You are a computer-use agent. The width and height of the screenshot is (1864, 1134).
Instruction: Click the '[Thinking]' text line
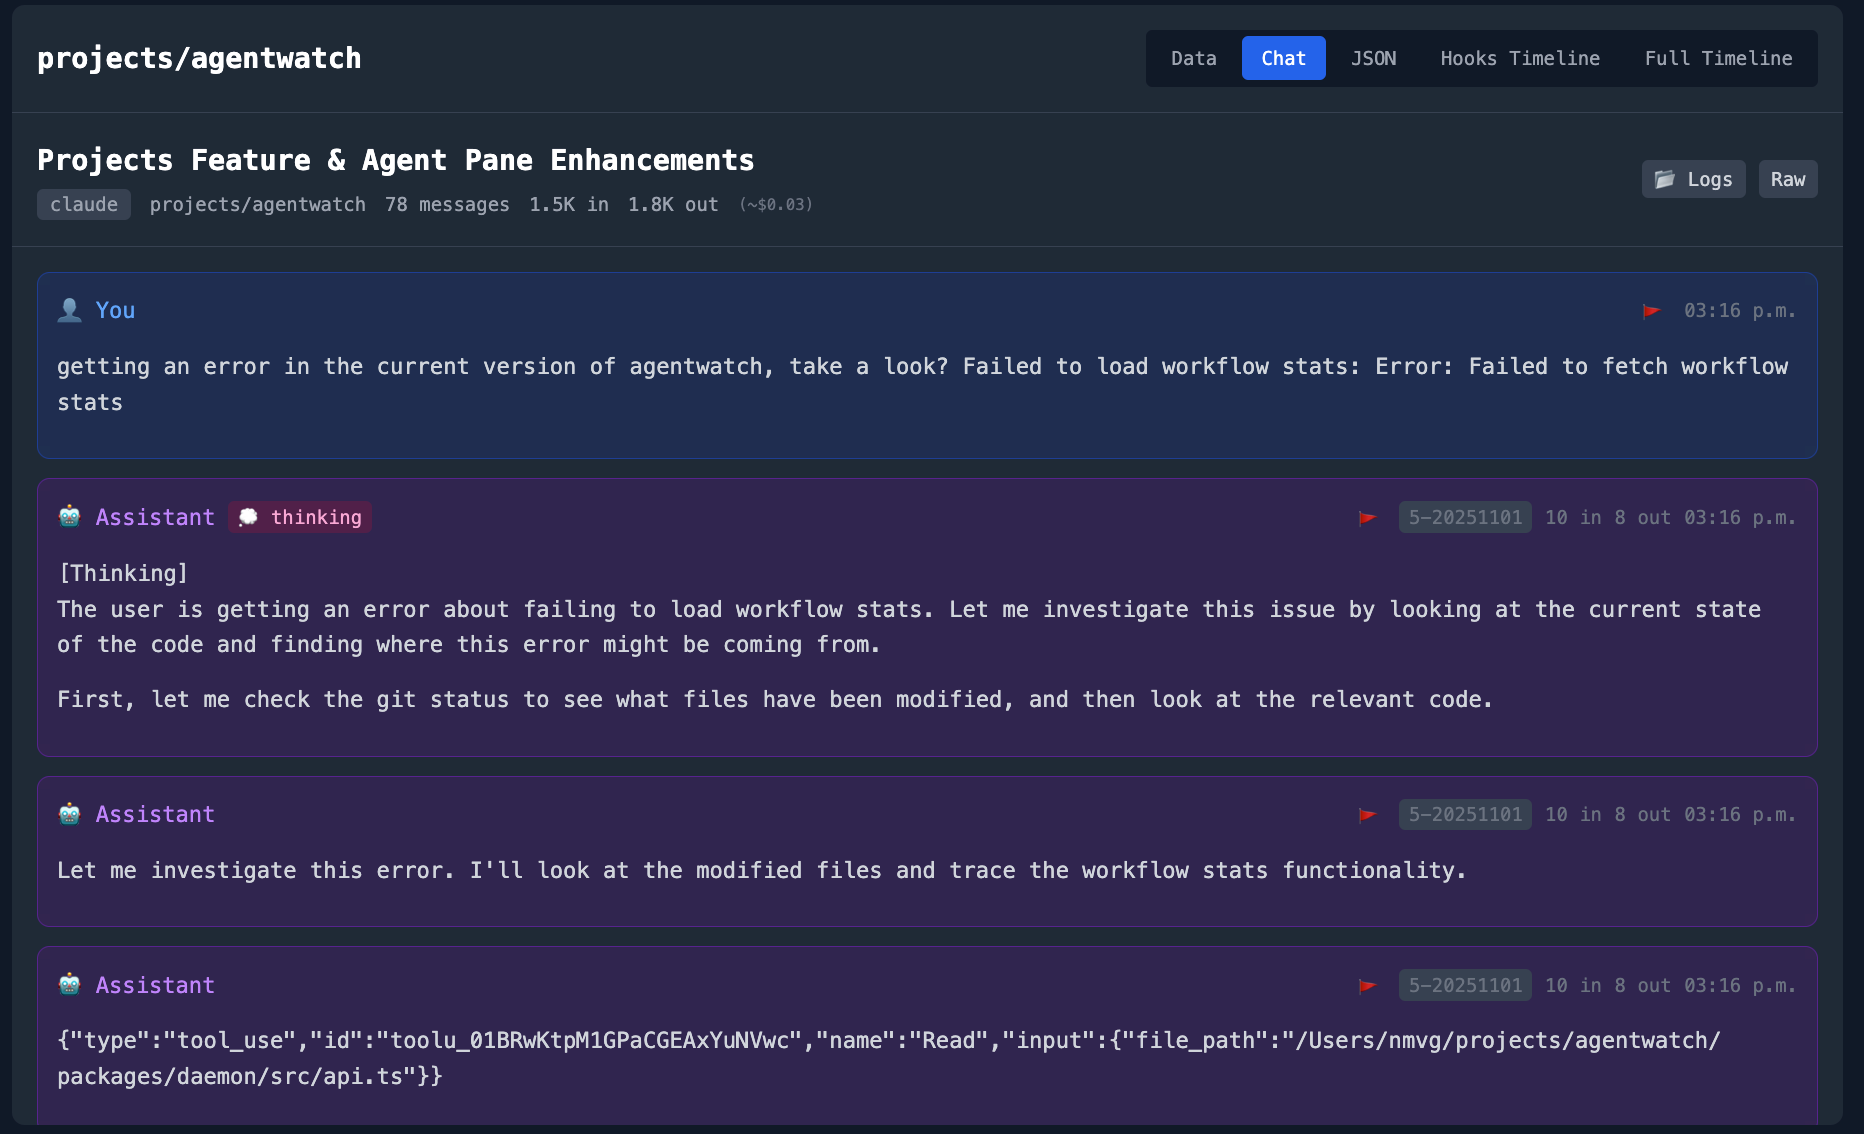click(123, 573)
